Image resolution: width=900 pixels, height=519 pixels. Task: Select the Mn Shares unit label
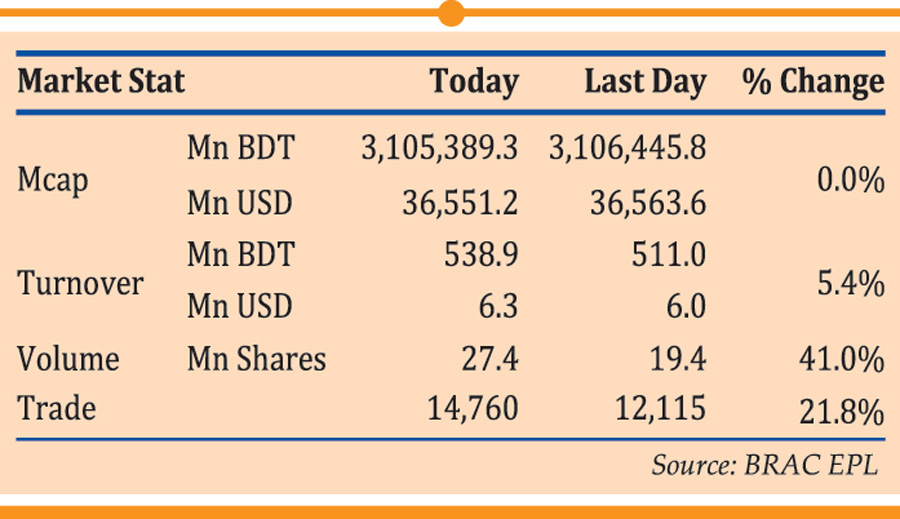pos(256,359)
